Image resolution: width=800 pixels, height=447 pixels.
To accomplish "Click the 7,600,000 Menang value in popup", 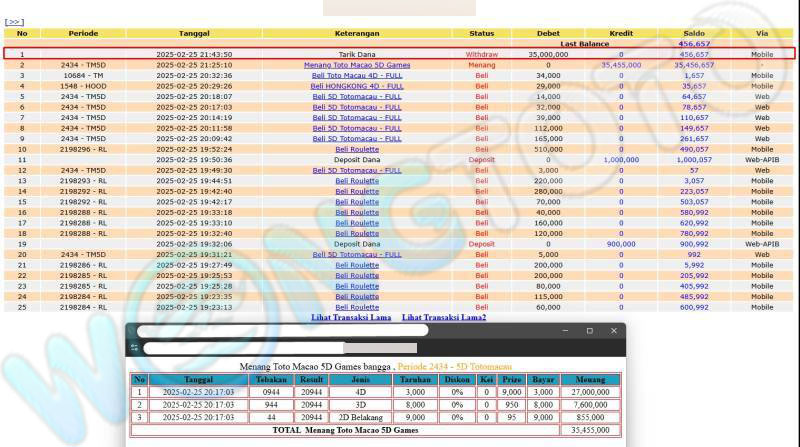I will [590, 405].
